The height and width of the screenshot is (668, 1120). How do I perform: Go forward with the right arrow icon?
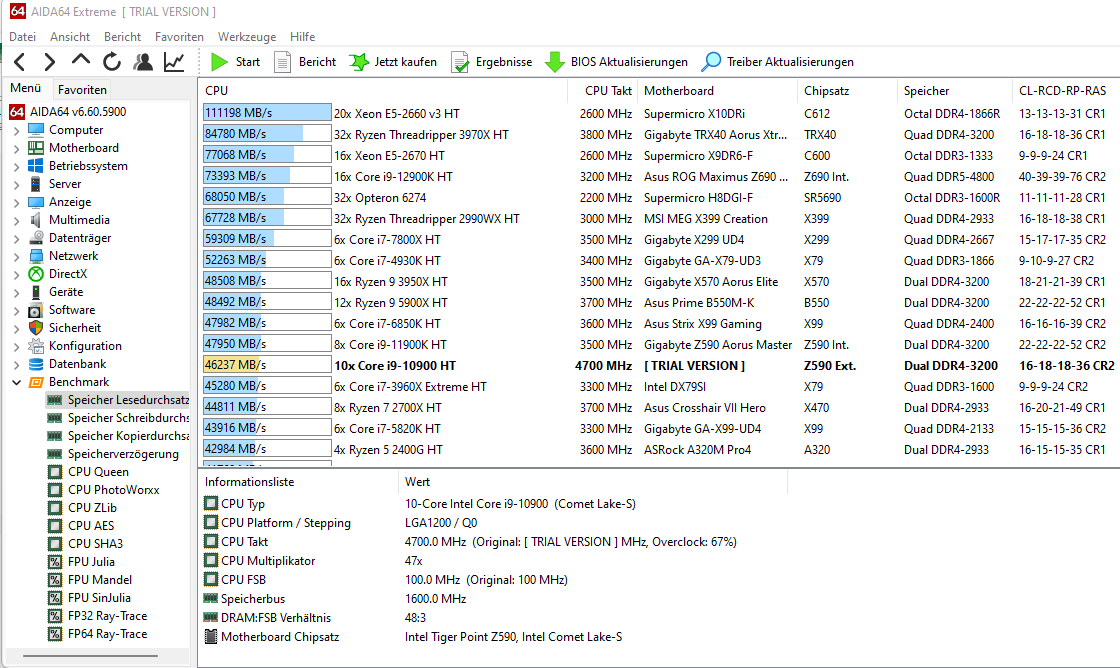point(49,62)
